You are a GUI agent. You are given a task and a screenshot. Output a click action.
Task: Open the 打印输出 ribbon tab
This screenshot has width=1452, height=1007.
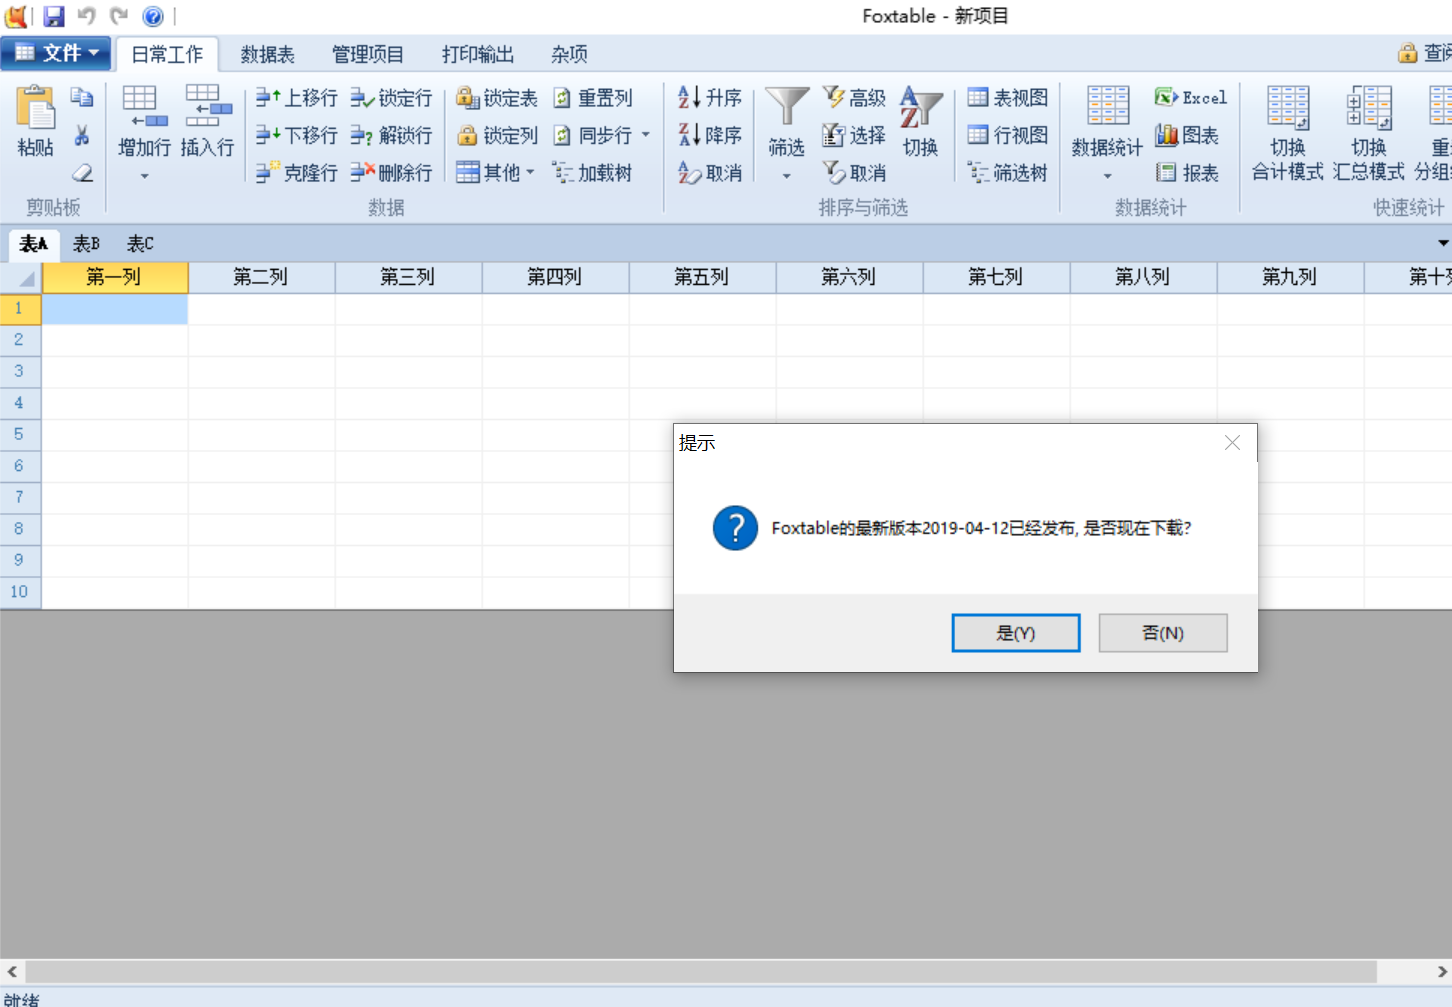coord(478,54)
